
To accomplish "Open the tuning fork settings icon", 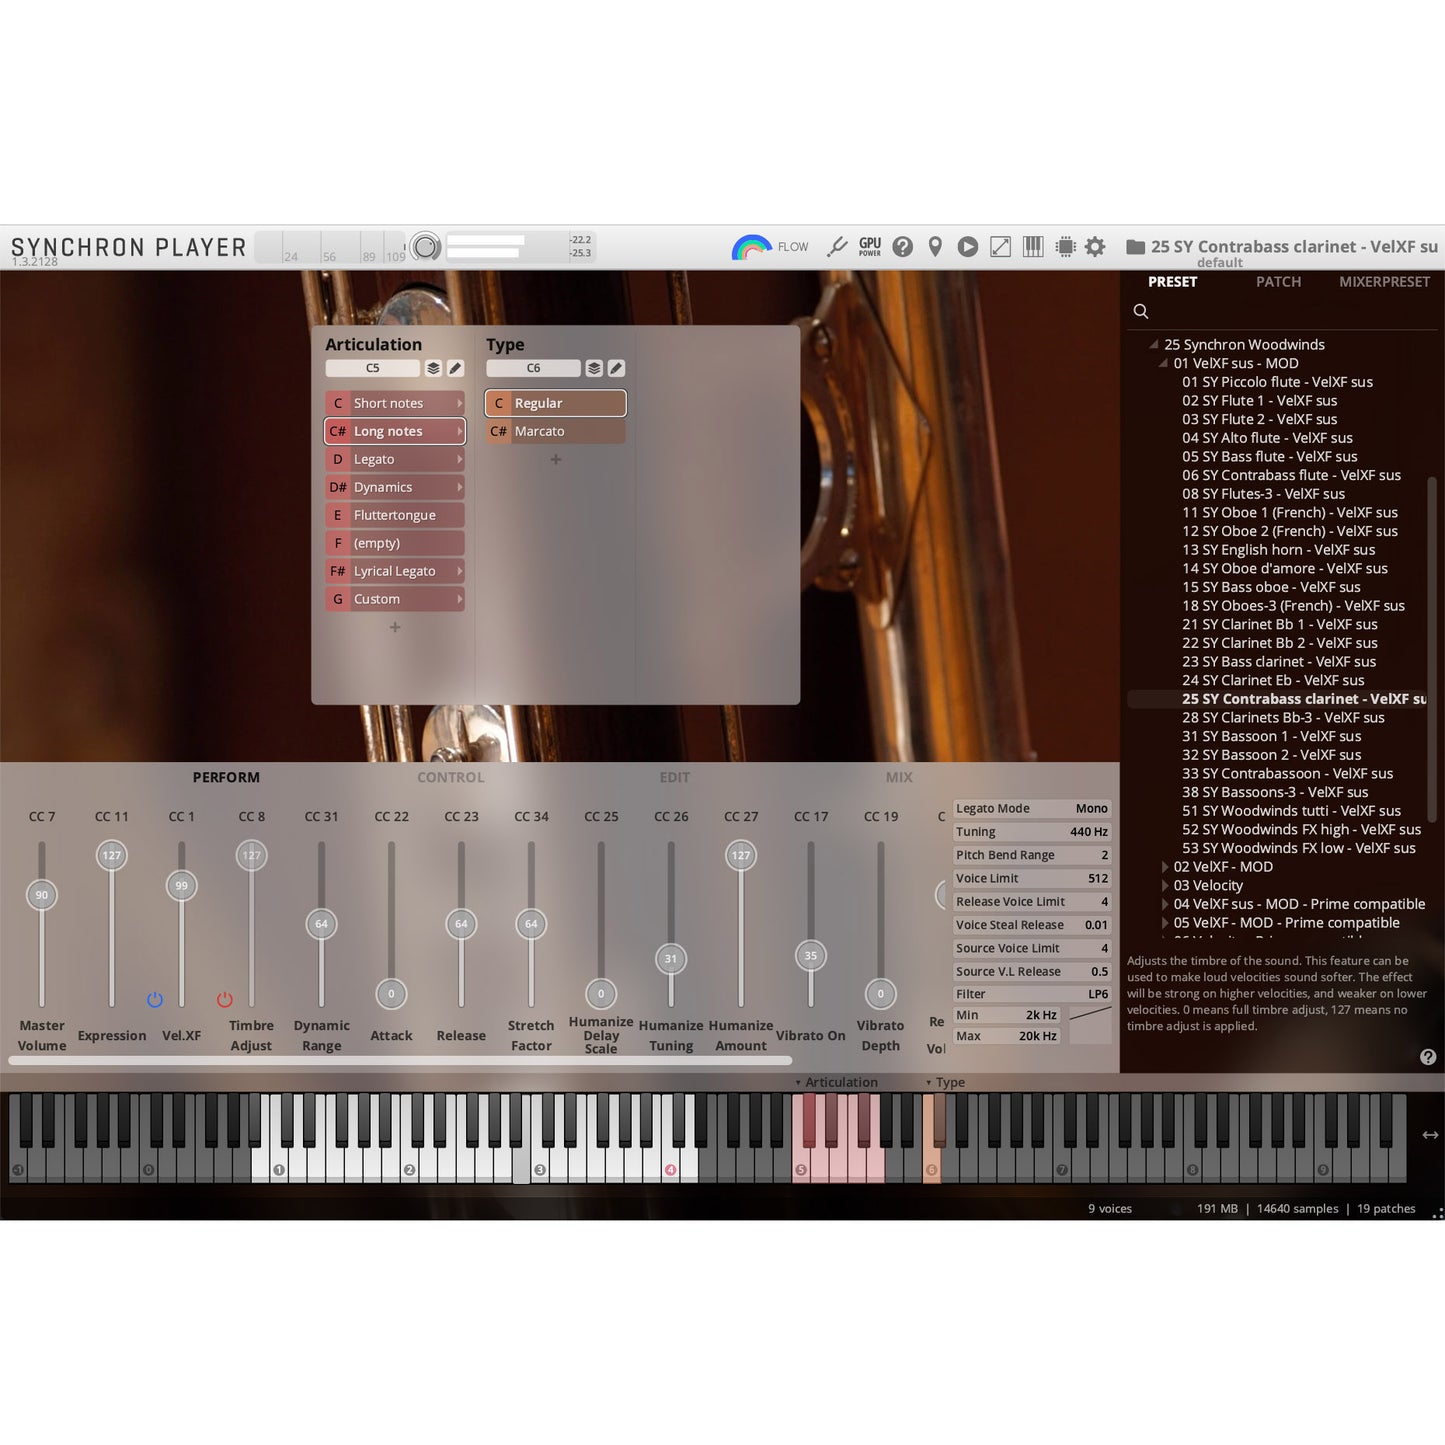I will click(837, 246).
